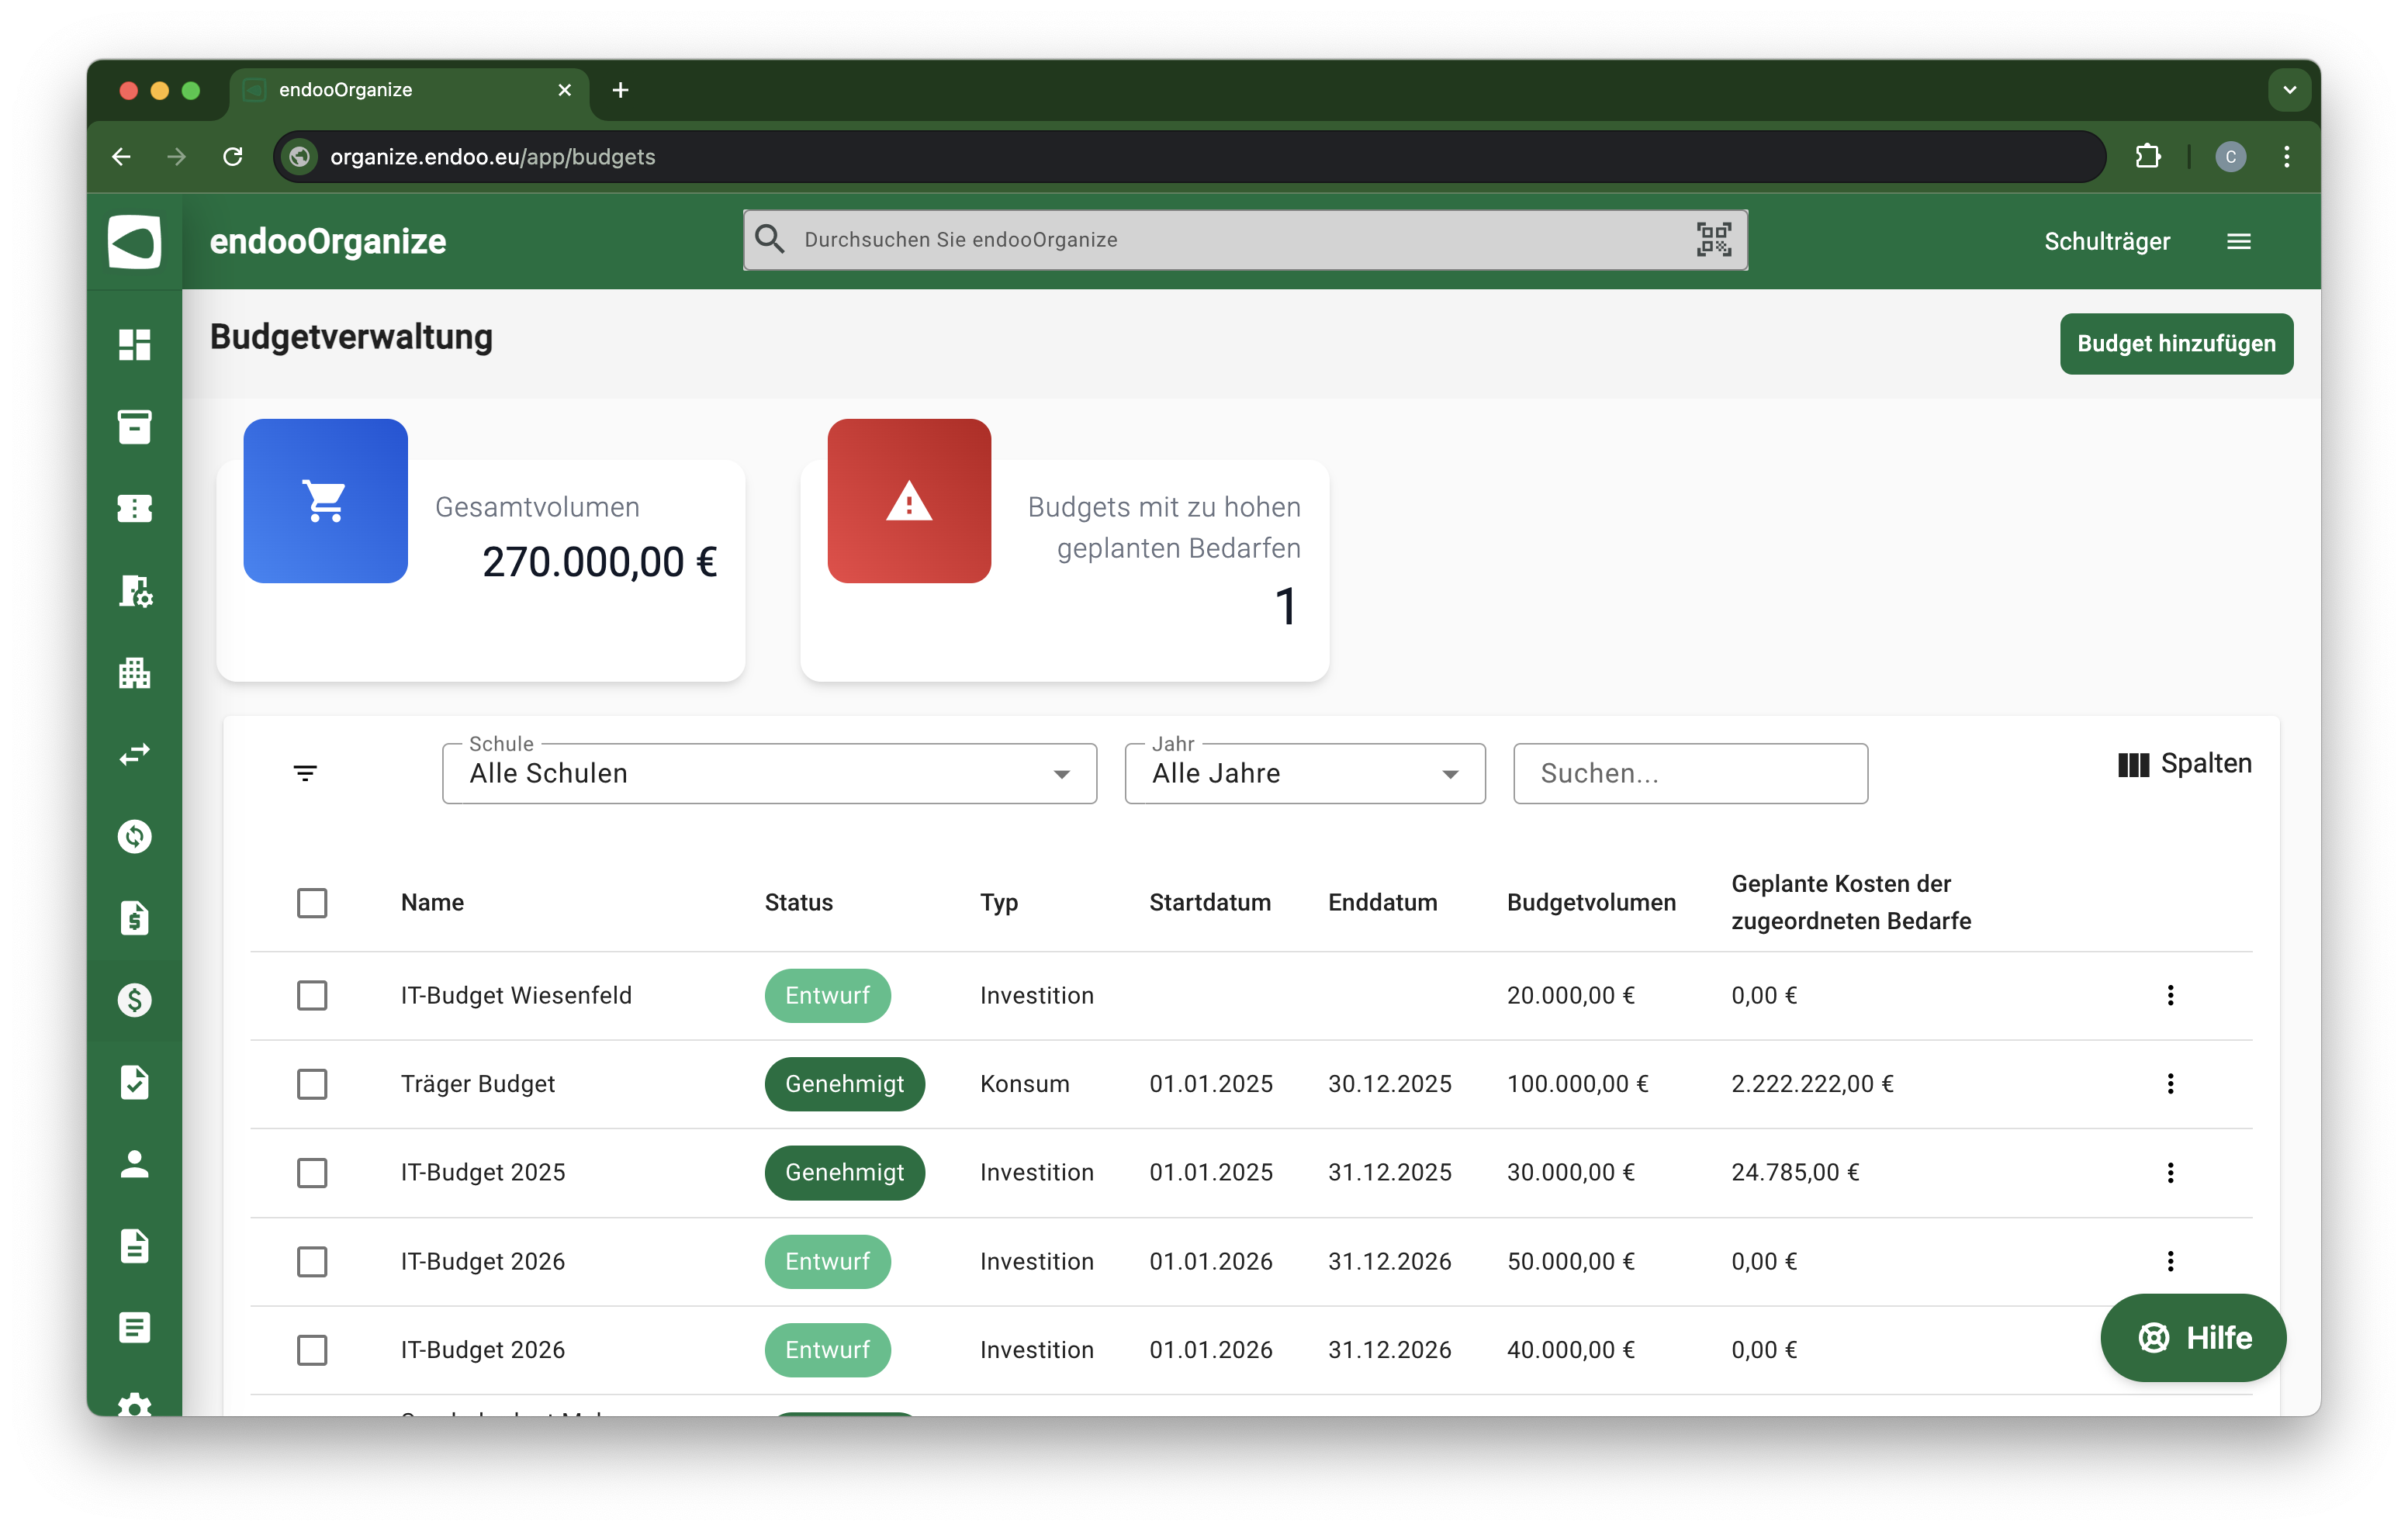Click the QR code scanner icon
Screen dimensions: 2408x1531
coord(1713,240)
